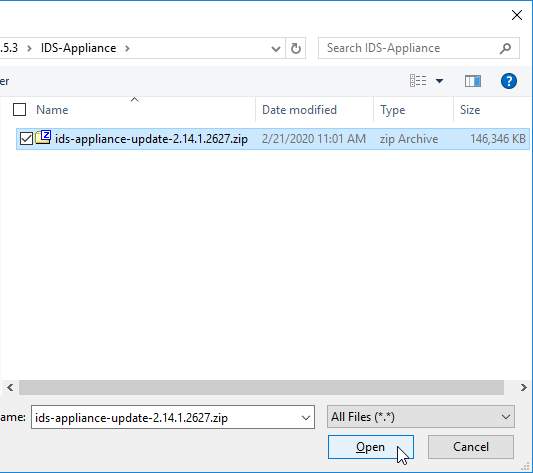Click the zip Archive type cell
Screen dimensions: 533x473
[x=409, y=139]
